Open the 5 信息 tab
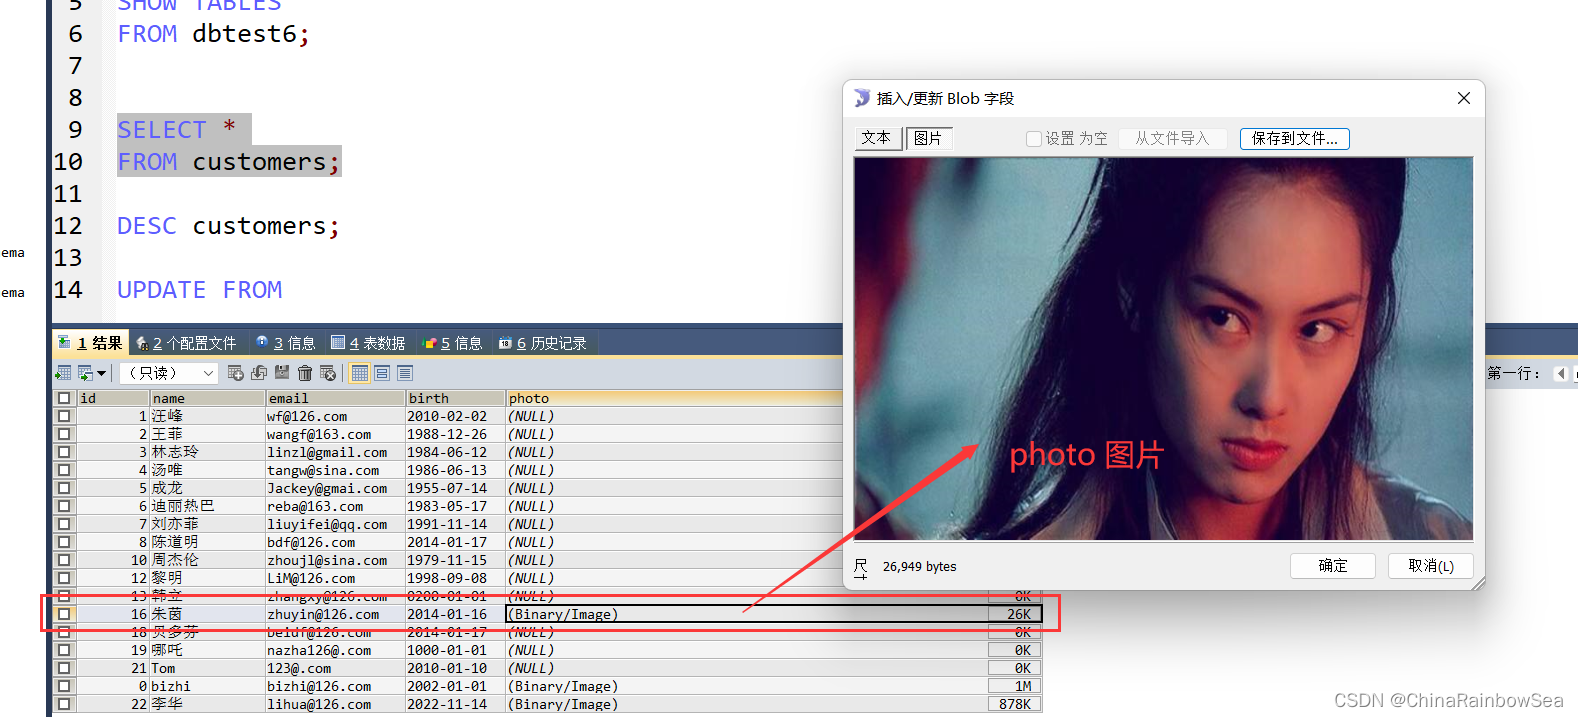 pos(453,343)
